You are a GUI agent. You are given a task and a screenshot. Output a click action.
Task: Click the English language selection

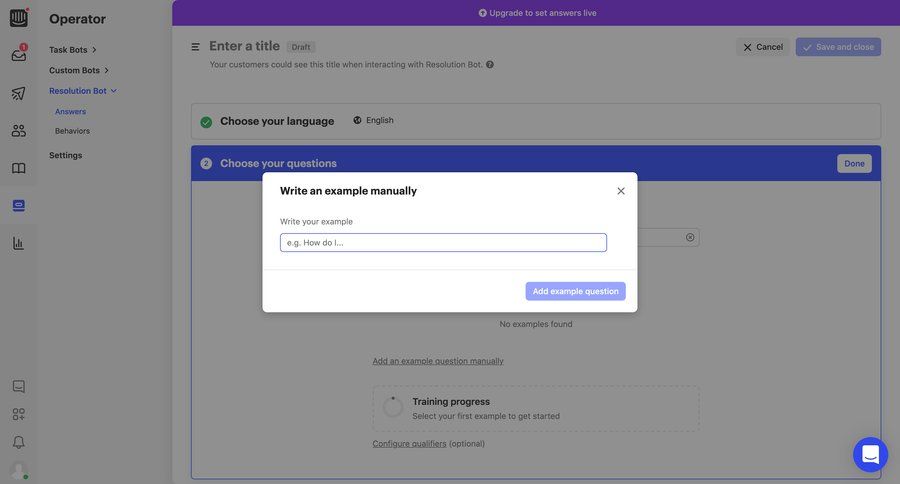(373, 120)
